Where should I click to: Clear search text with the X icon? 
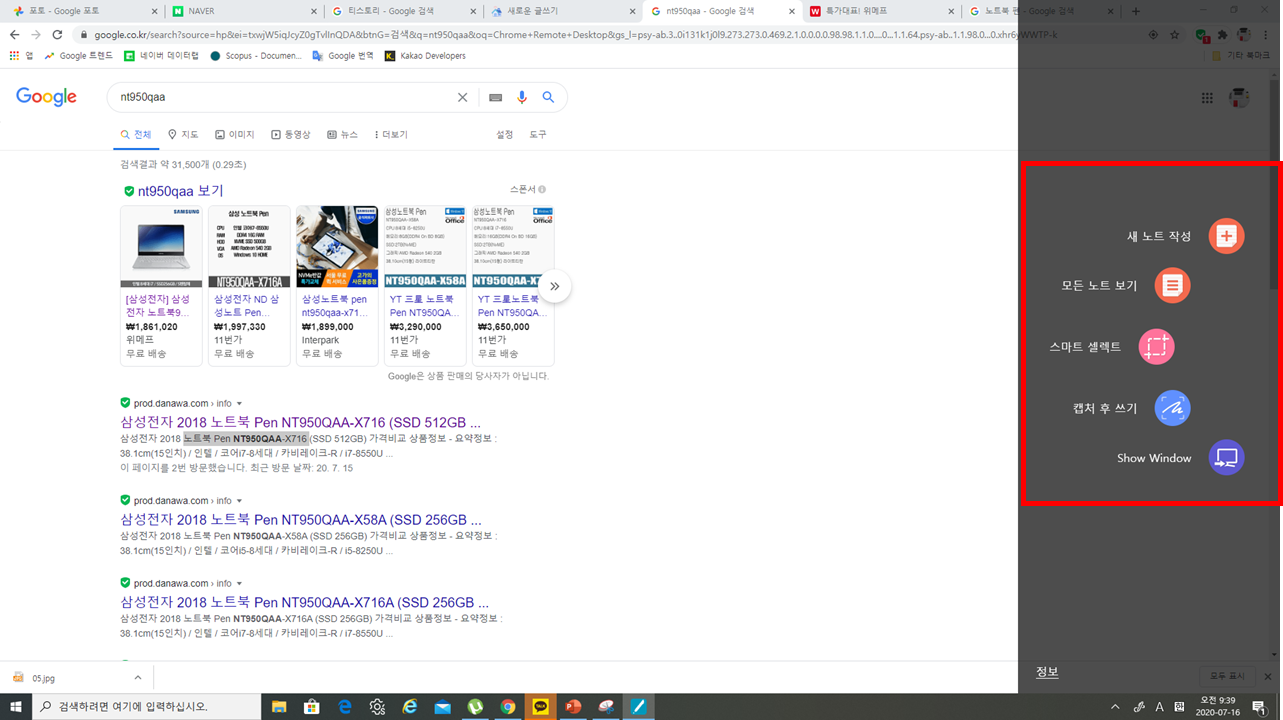462,97
